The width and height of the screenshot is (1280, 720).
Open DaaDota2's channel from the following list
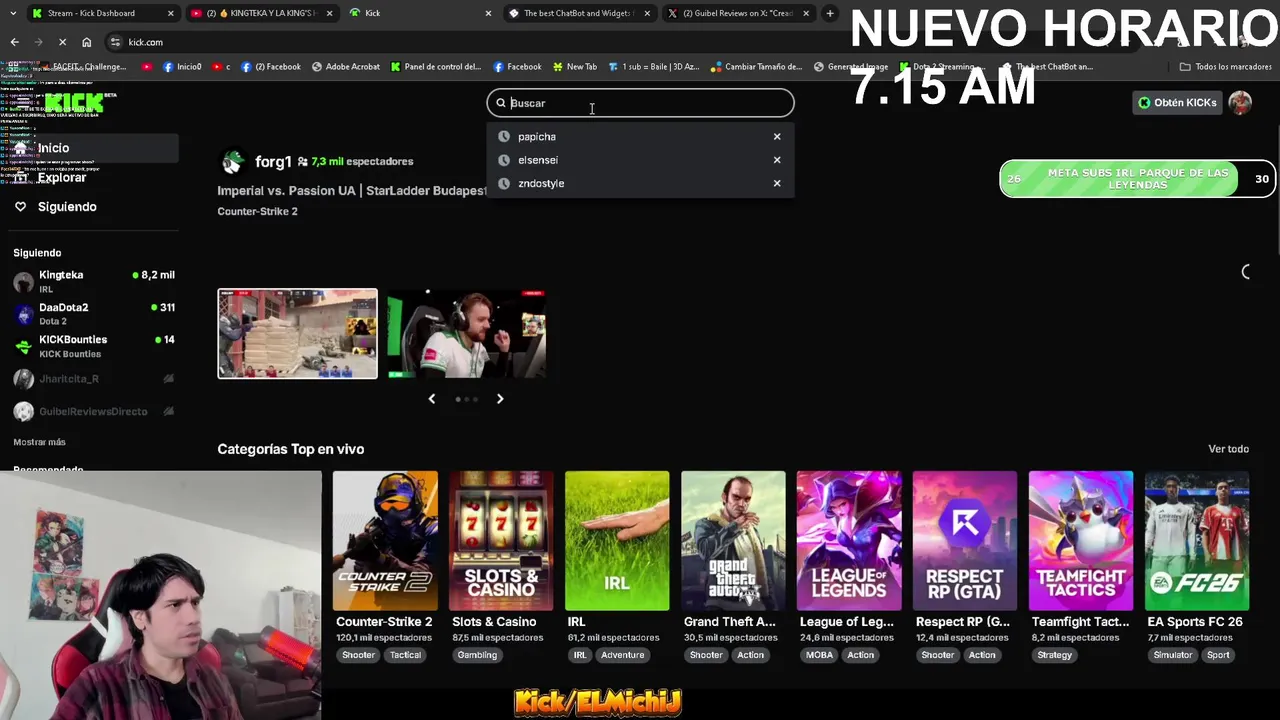click(x=93, y=314)
